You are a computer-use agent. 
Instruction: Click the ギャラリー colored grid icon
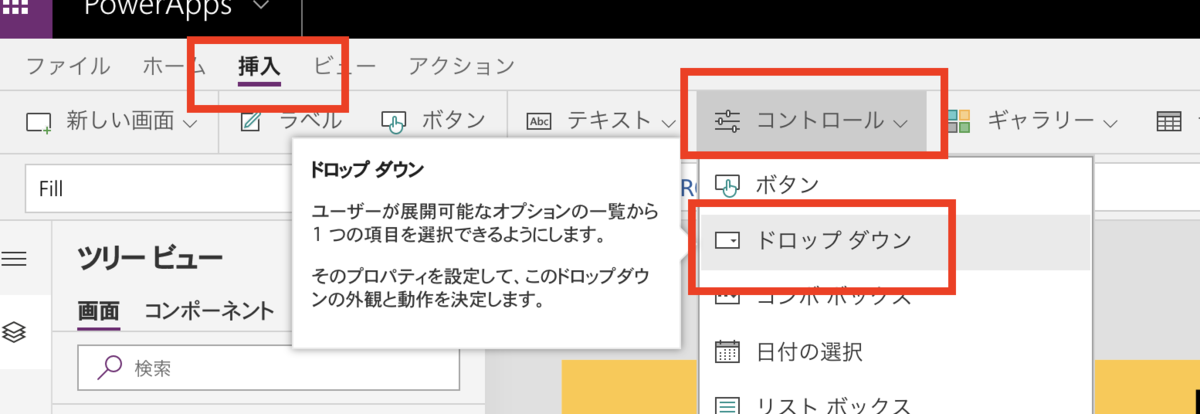957,121
